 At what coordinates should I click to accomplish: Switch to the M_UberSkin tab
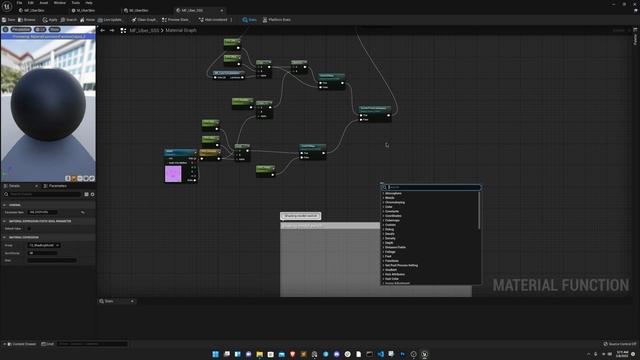point(83,10)
